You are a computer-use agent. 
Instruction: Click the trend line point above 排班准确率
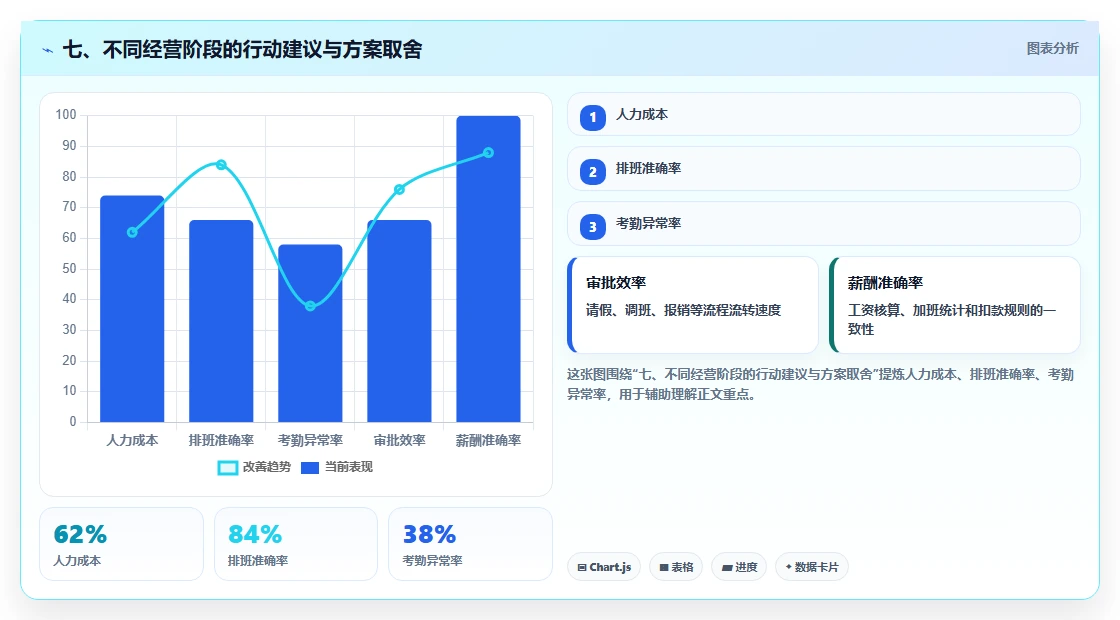[221, 165]
